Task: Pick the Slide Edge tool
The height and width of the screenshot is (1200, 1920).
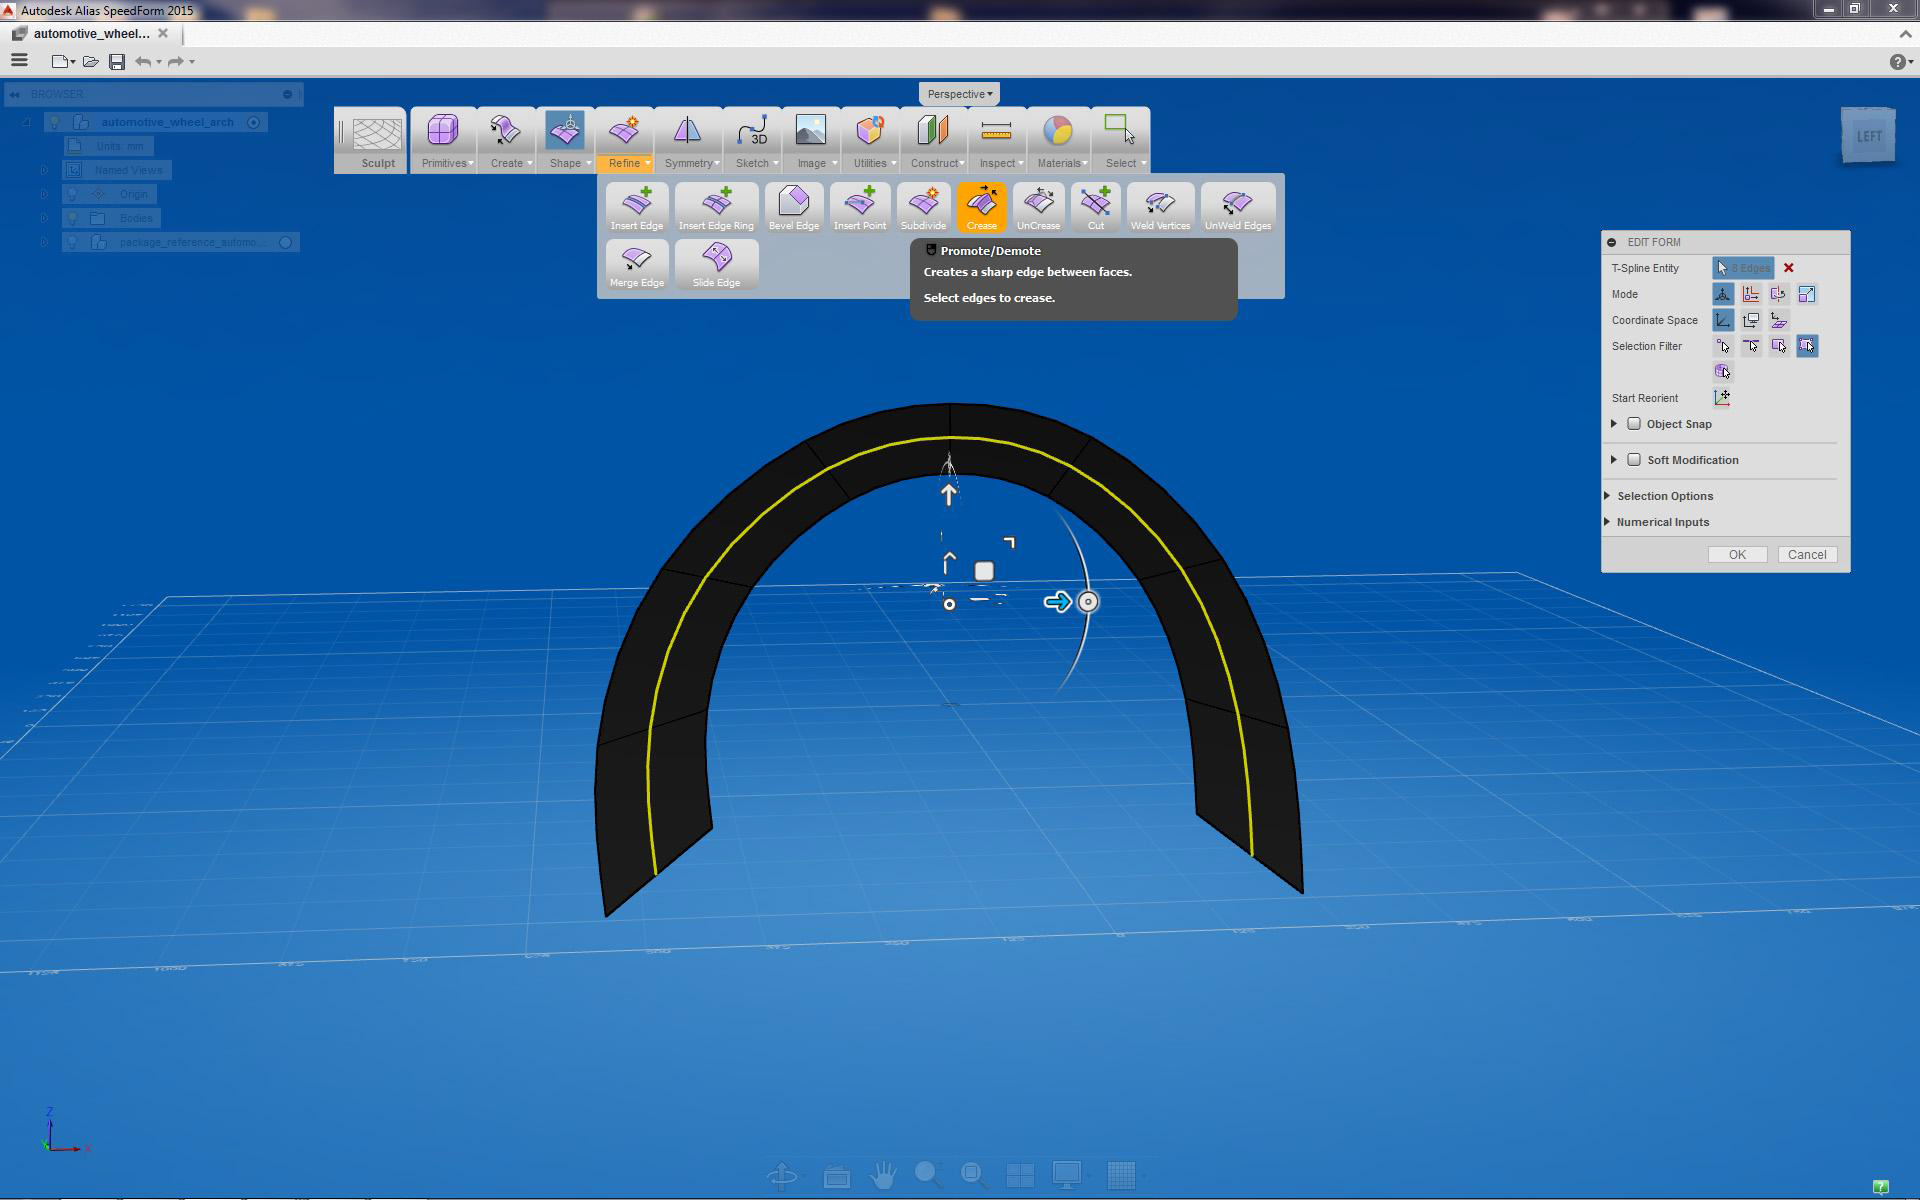Action: click(x=716, y=265)
